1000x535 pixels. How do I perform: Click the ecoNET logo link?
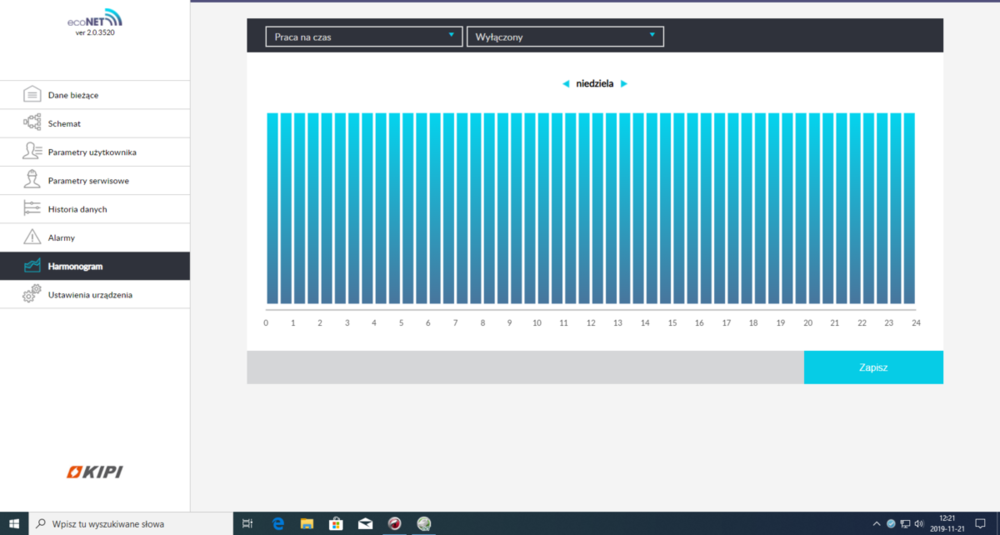[94, 18]
